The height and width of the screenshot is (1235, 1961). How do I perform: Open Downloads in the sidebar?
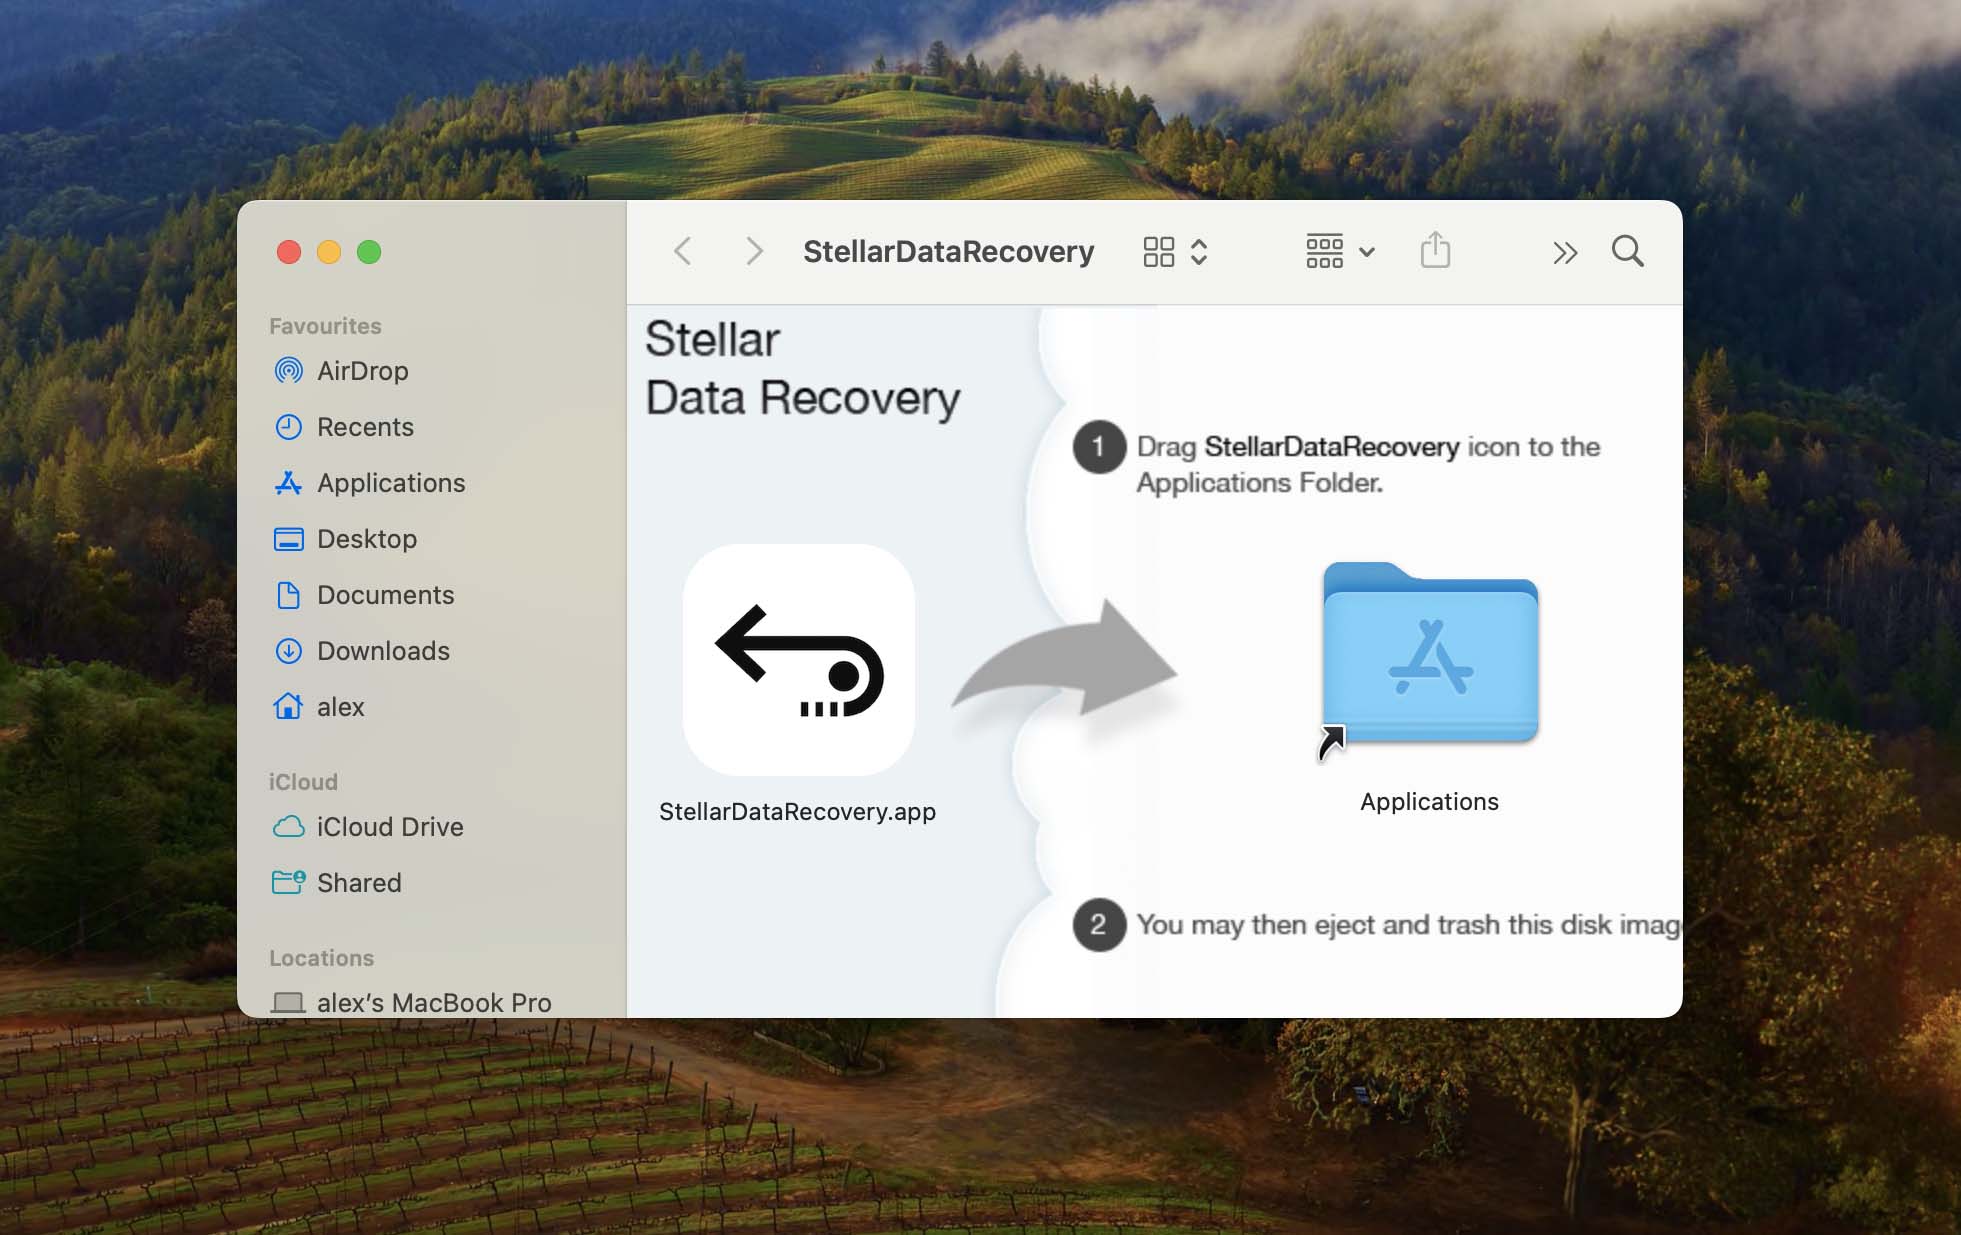tap(432, 651)
